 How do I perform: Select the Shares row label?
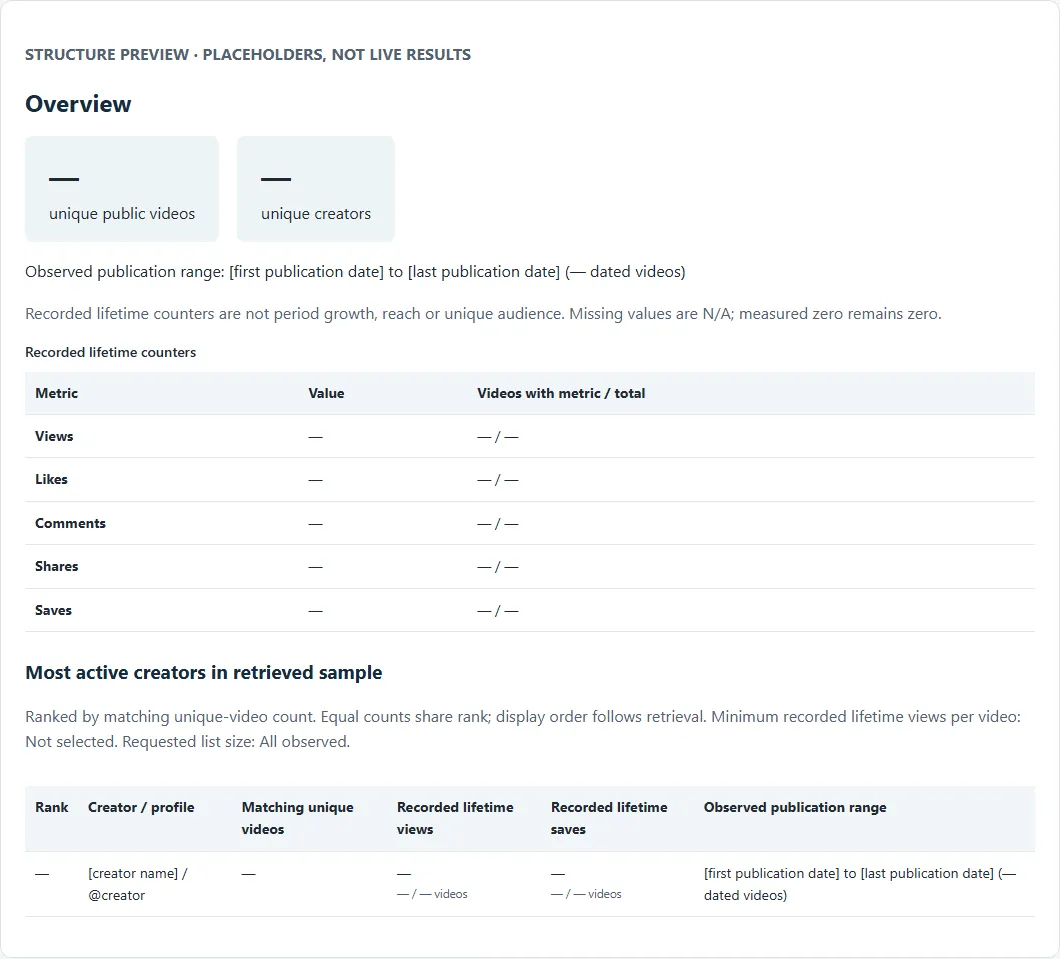57,566
